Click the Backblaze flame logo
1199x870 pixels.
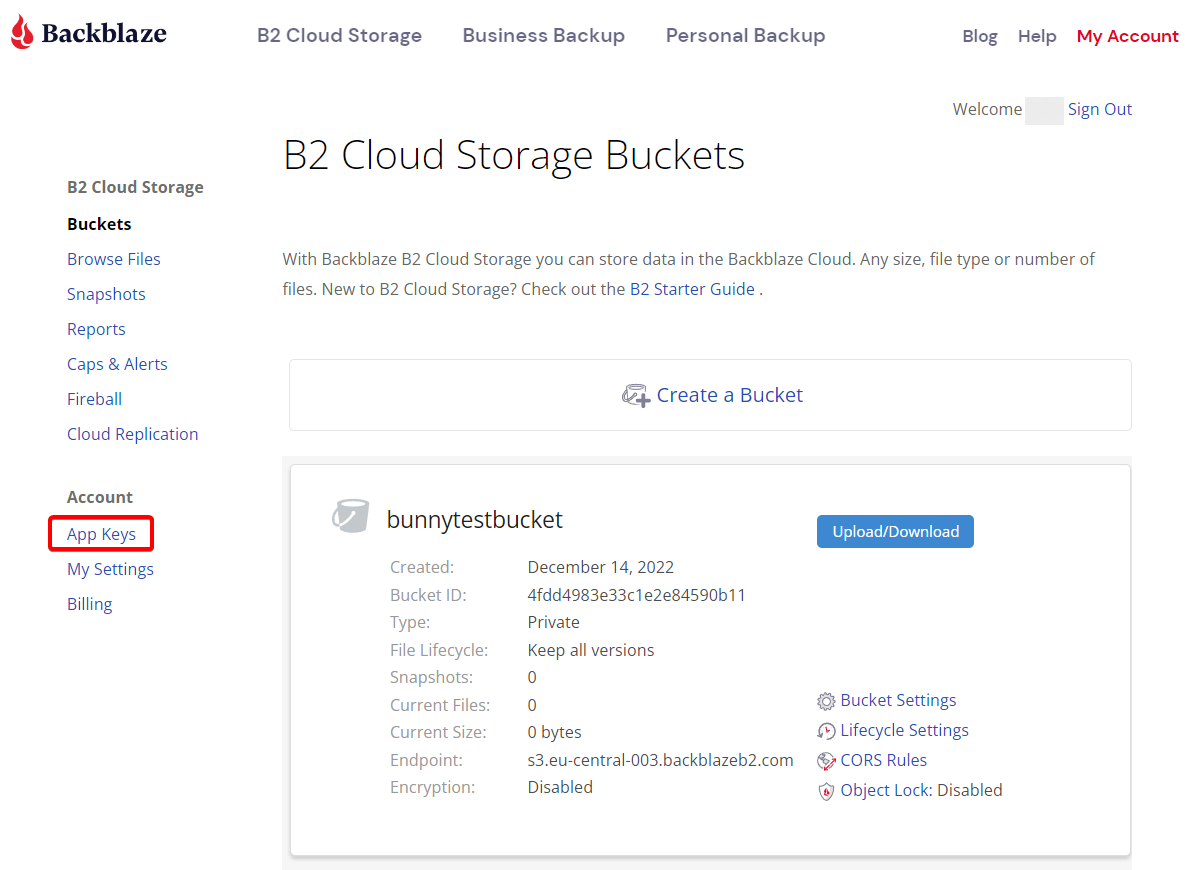[x=22, y=32]
